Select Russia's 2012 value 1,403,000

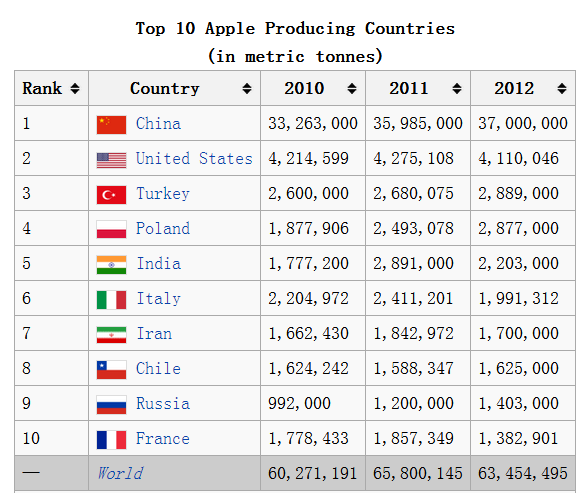518,403
